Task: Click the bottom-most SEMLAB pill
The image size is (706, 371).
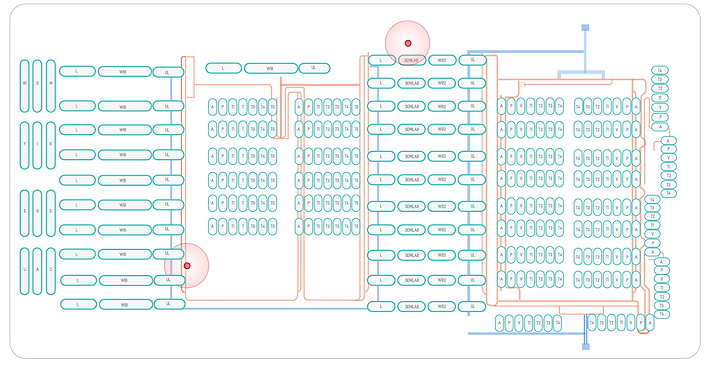Action: 412,306
